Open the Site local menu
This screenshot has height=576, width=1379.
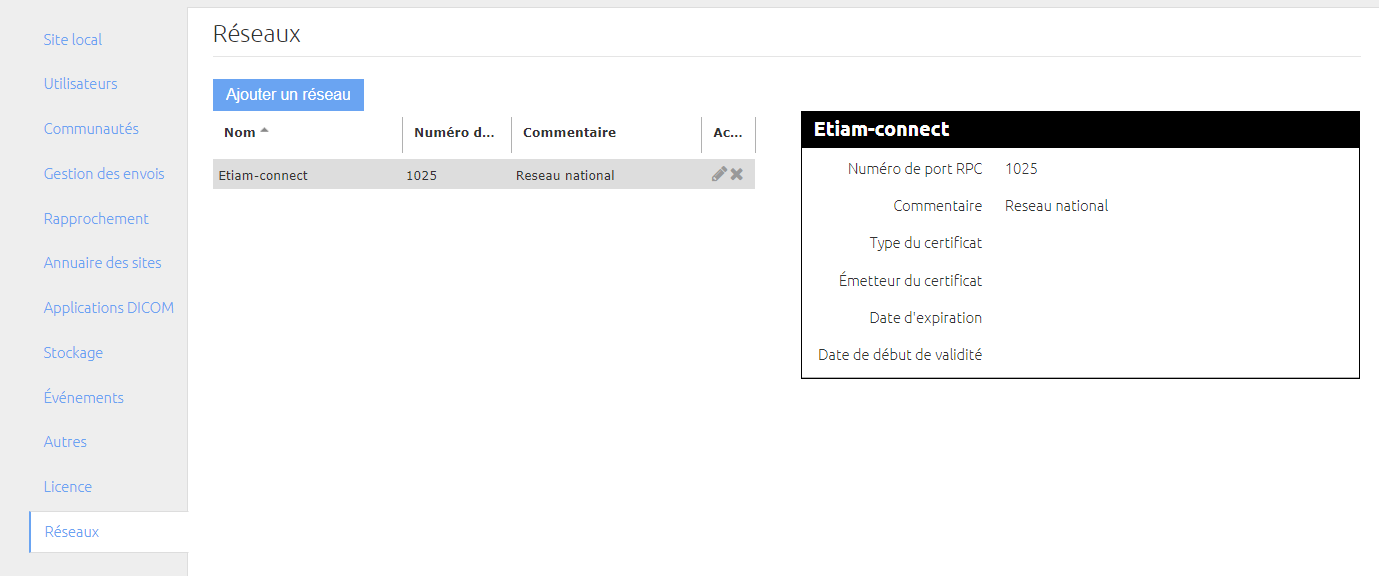(x=73, y=40)
